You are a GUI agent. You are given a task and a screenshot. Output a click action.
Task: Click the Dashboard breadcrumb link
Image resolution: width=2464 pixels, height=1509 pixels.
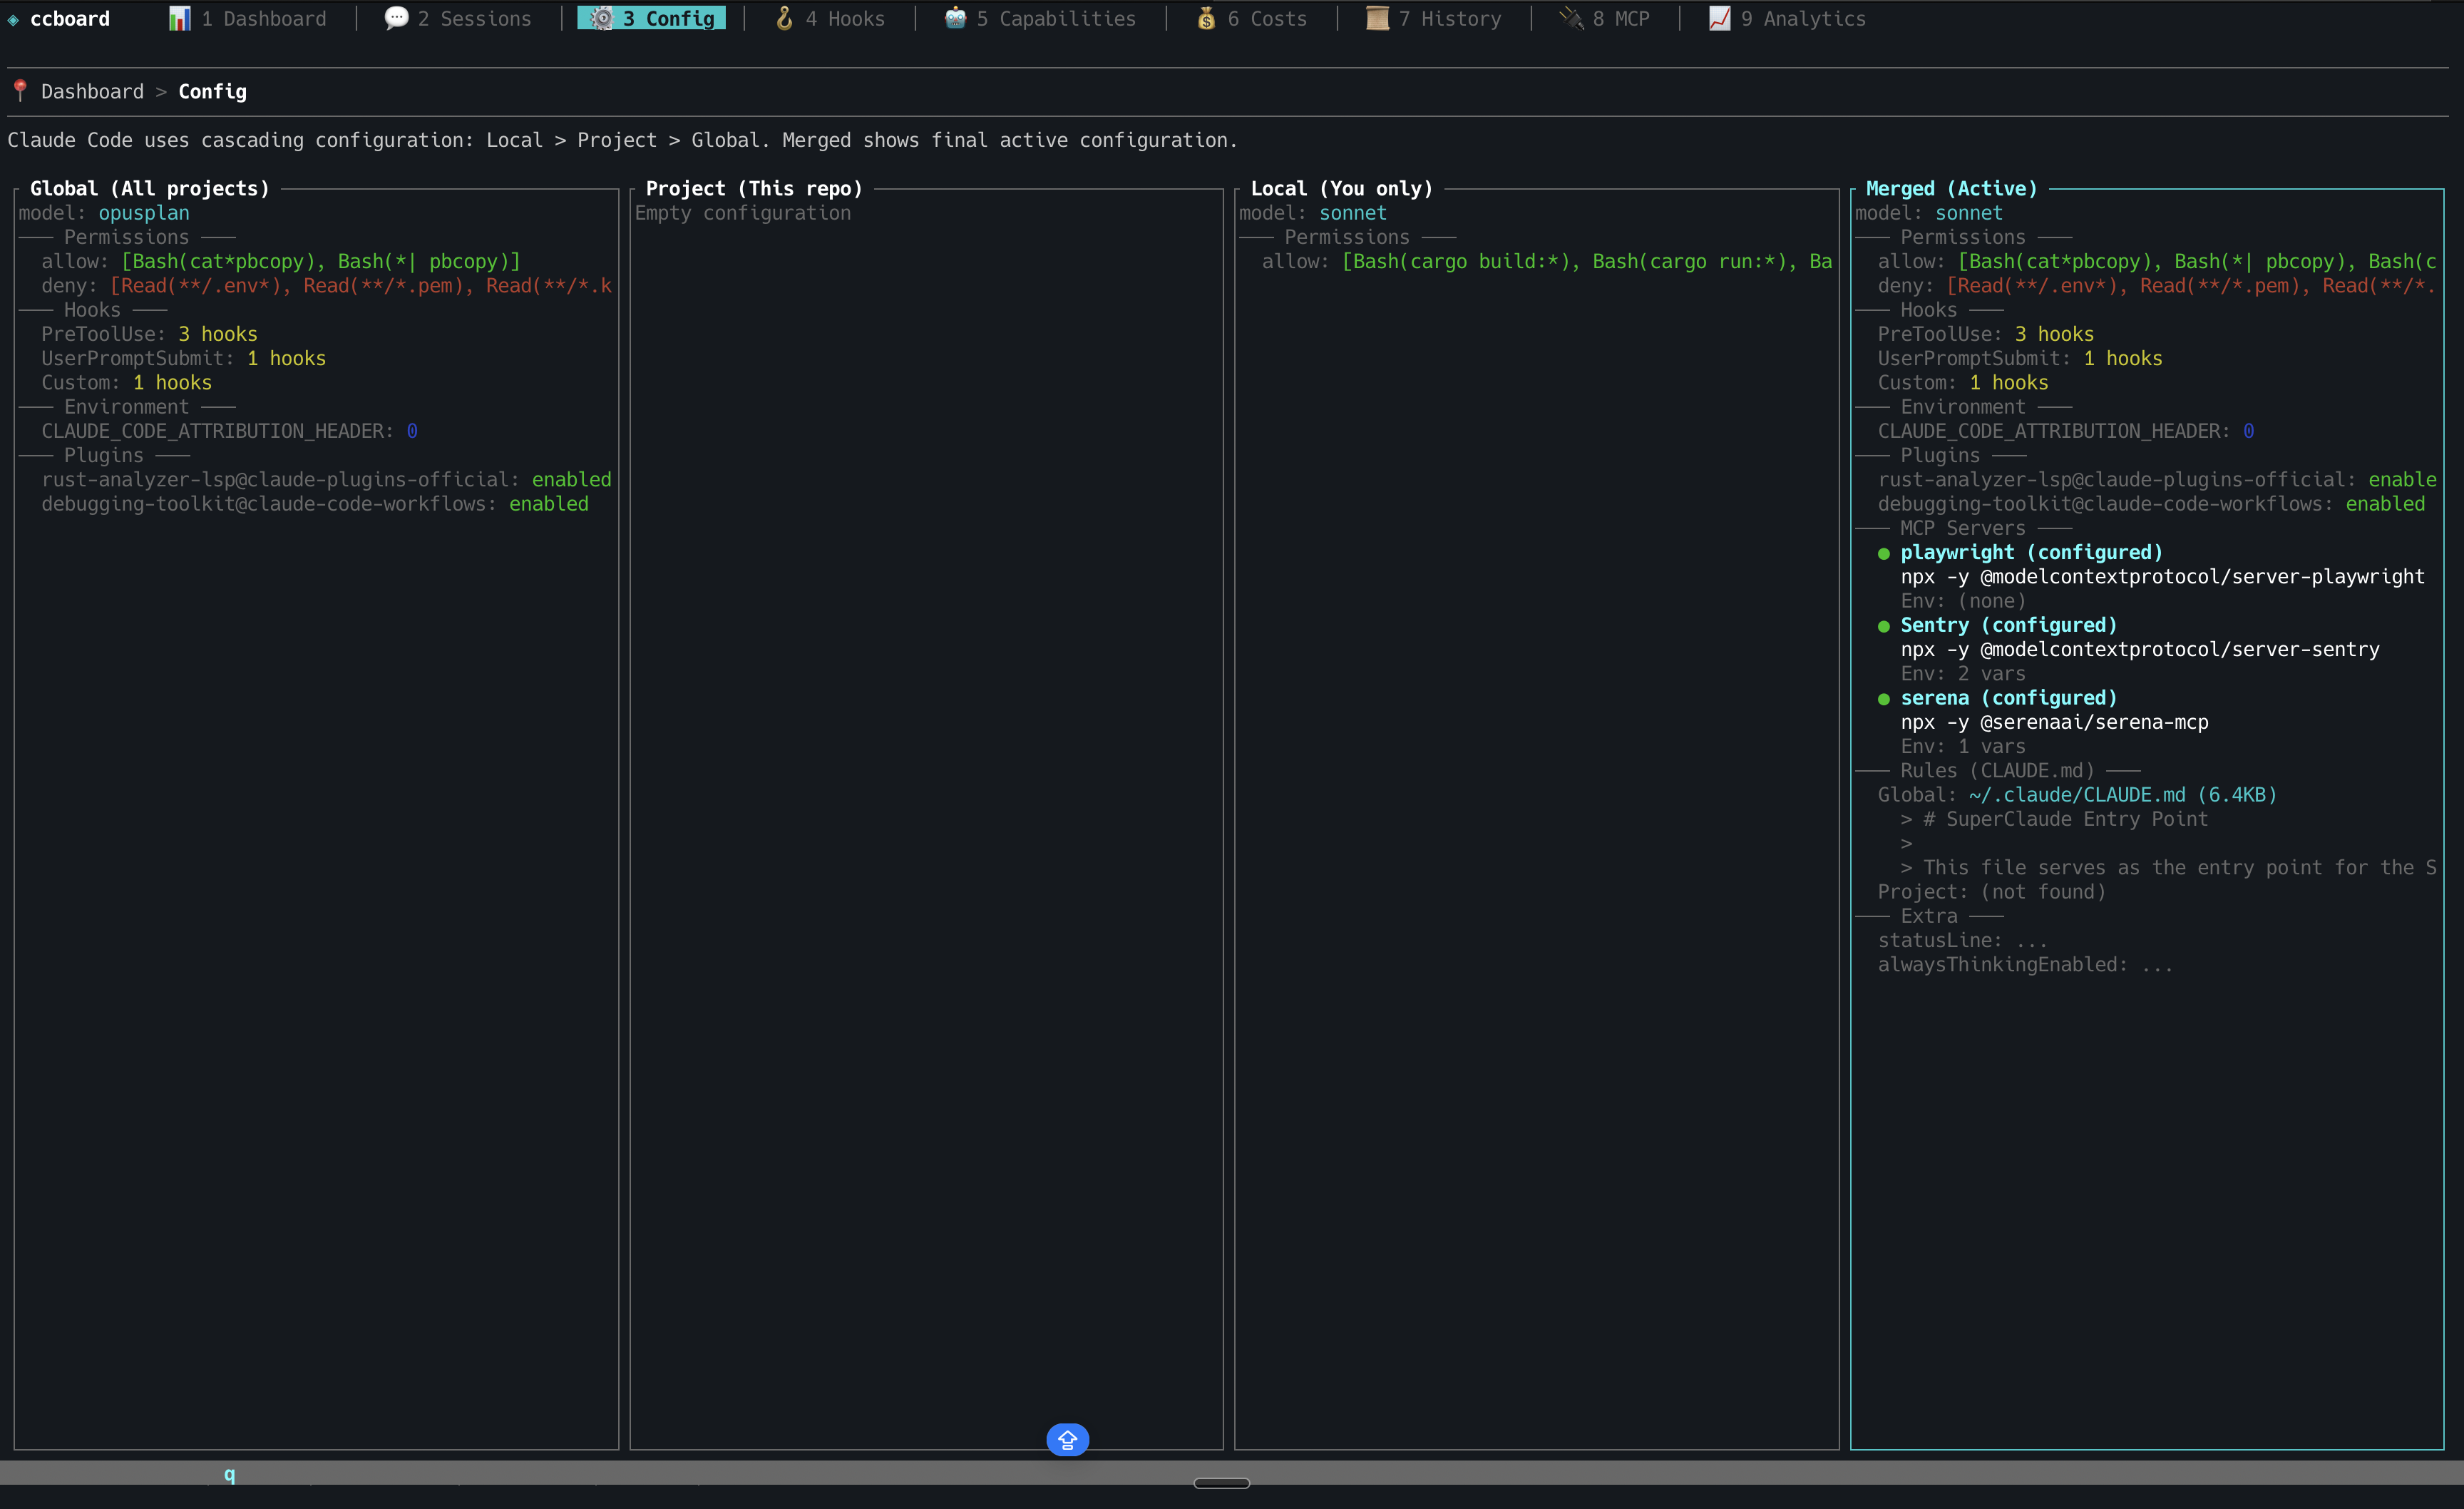click(92, 91)
